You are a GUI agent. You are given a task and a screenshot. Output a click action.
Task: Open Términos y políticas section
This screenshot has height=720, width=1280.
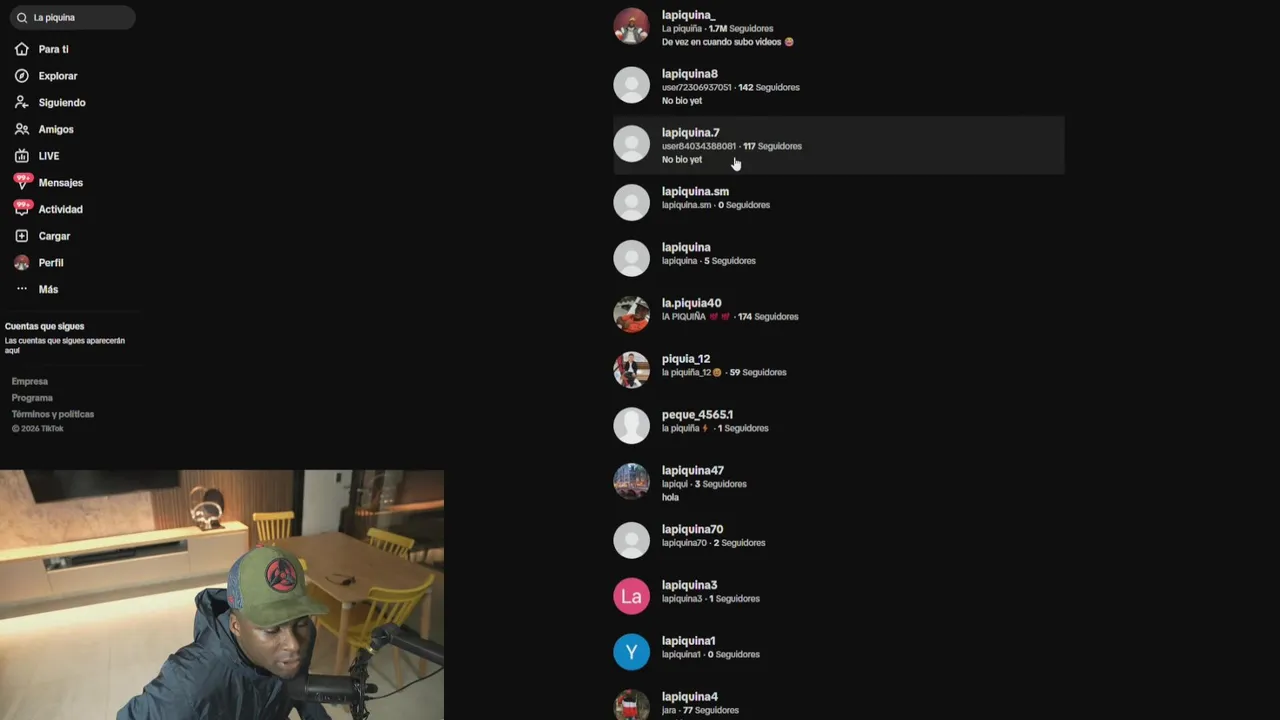coord(53,414)
